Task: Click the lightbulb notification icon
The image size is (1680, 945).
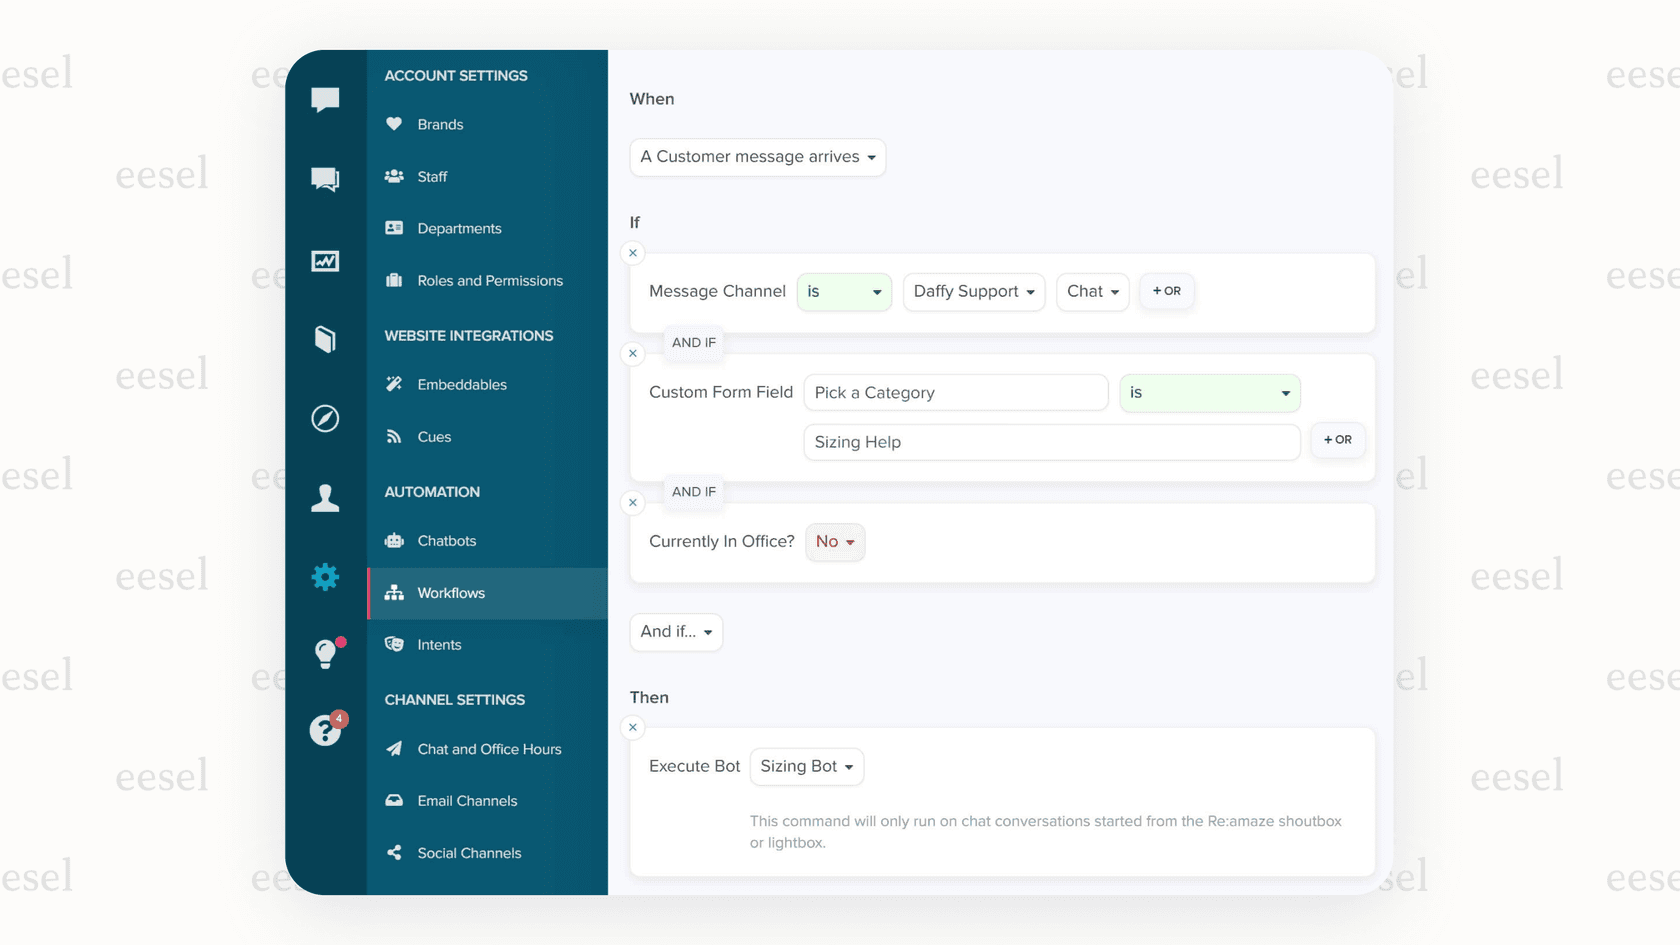Action: tap(325, 654)
